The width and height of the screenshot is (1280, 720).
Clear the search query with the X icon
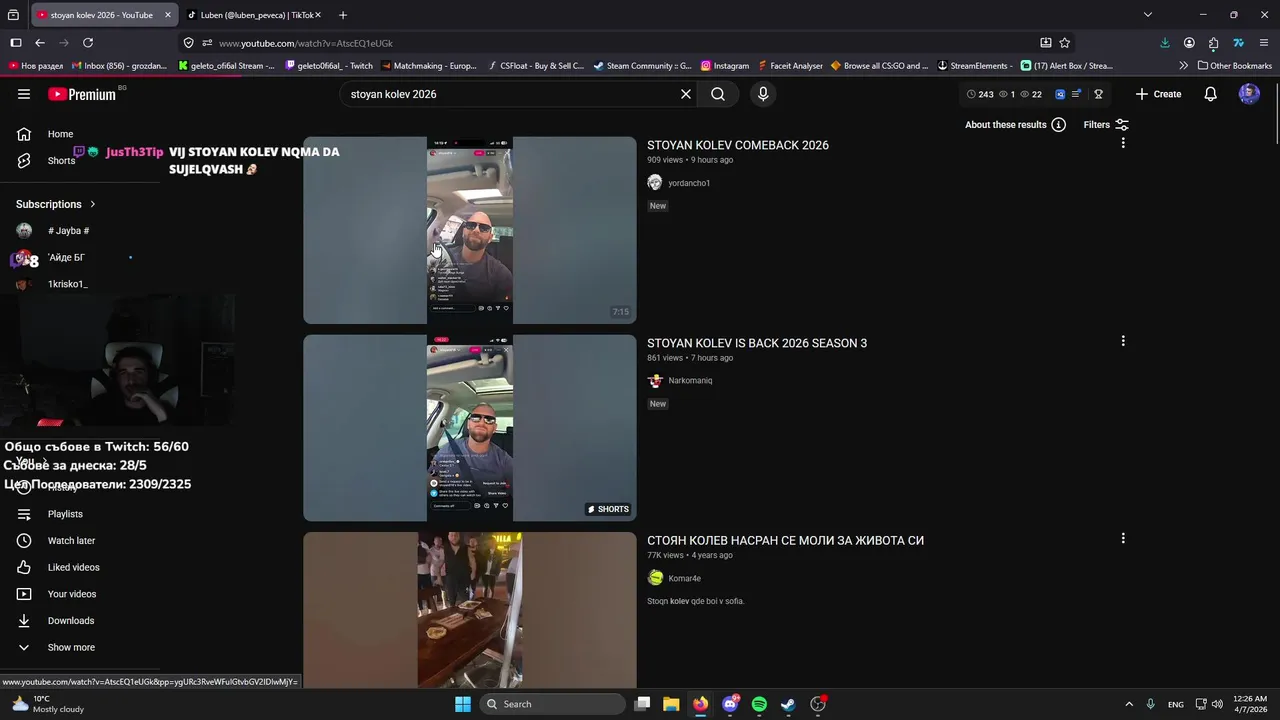686,94
